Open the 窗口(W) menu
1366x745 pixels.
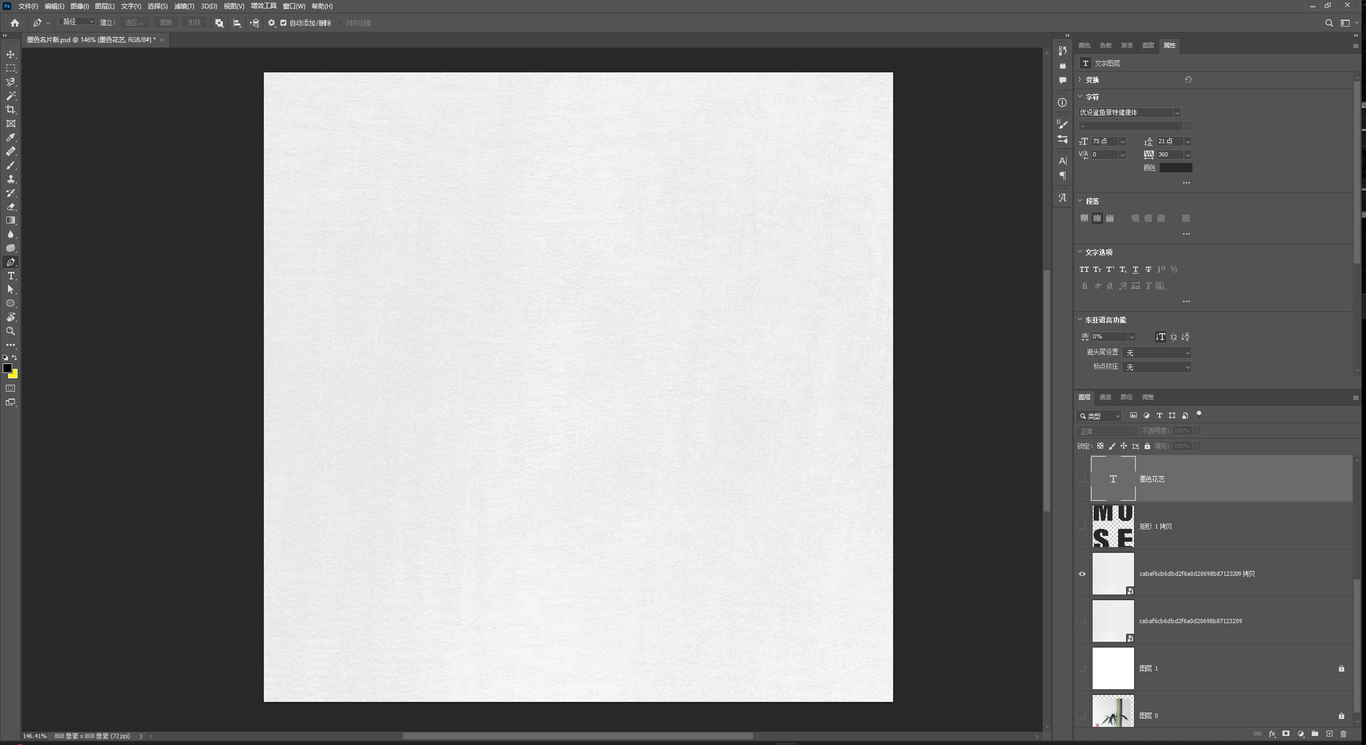pos(294,6)
